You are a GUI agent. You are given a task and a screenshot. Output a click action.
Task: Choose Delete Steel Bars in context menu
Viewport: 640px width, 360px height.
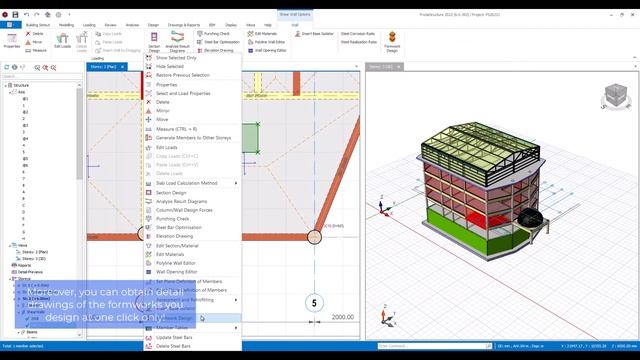(x=192, y=346)
